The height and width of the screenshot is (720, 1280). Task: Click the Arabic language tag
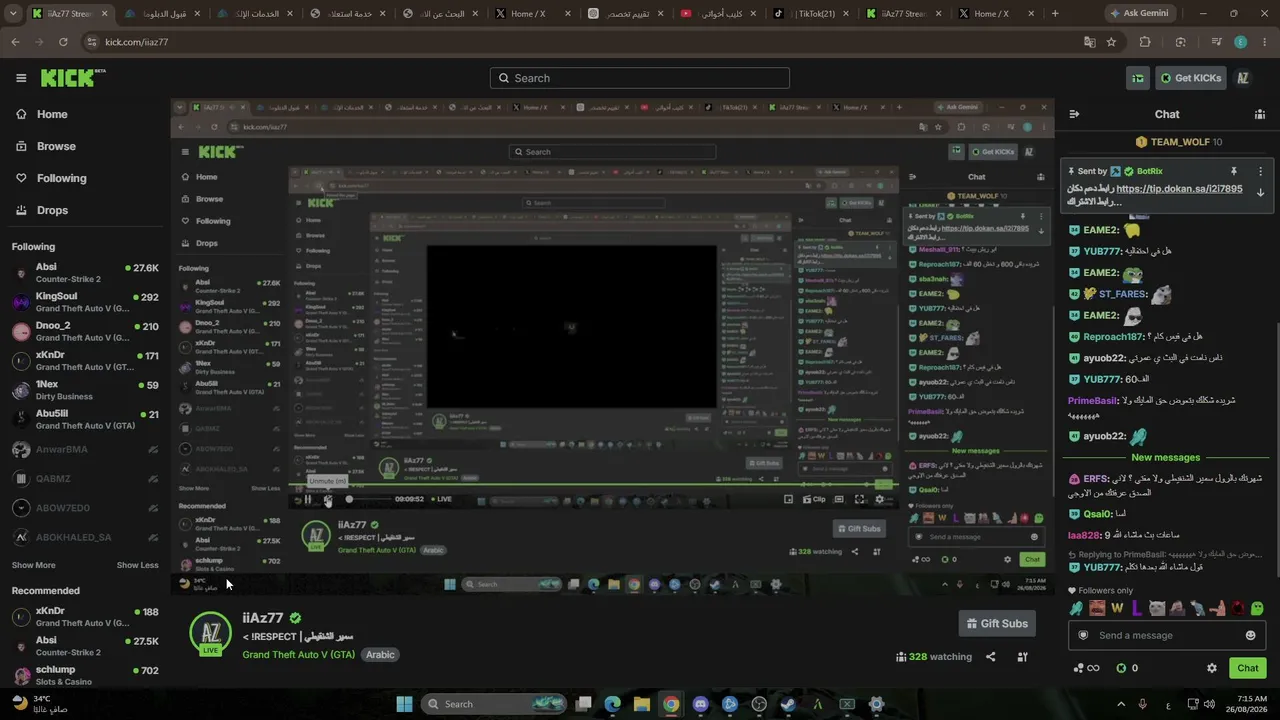click(x=380, y=655)
